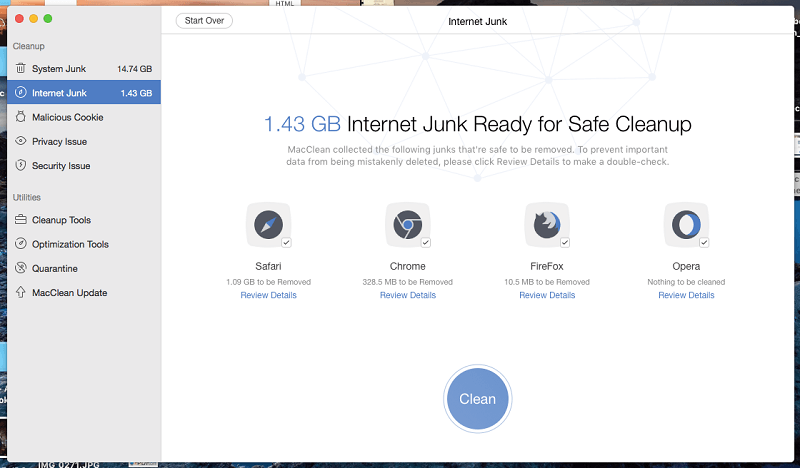Click '1.09 GB to be Removed' text
The height and width of the screenshot is (468, 800).
click(x=268, y=282)
